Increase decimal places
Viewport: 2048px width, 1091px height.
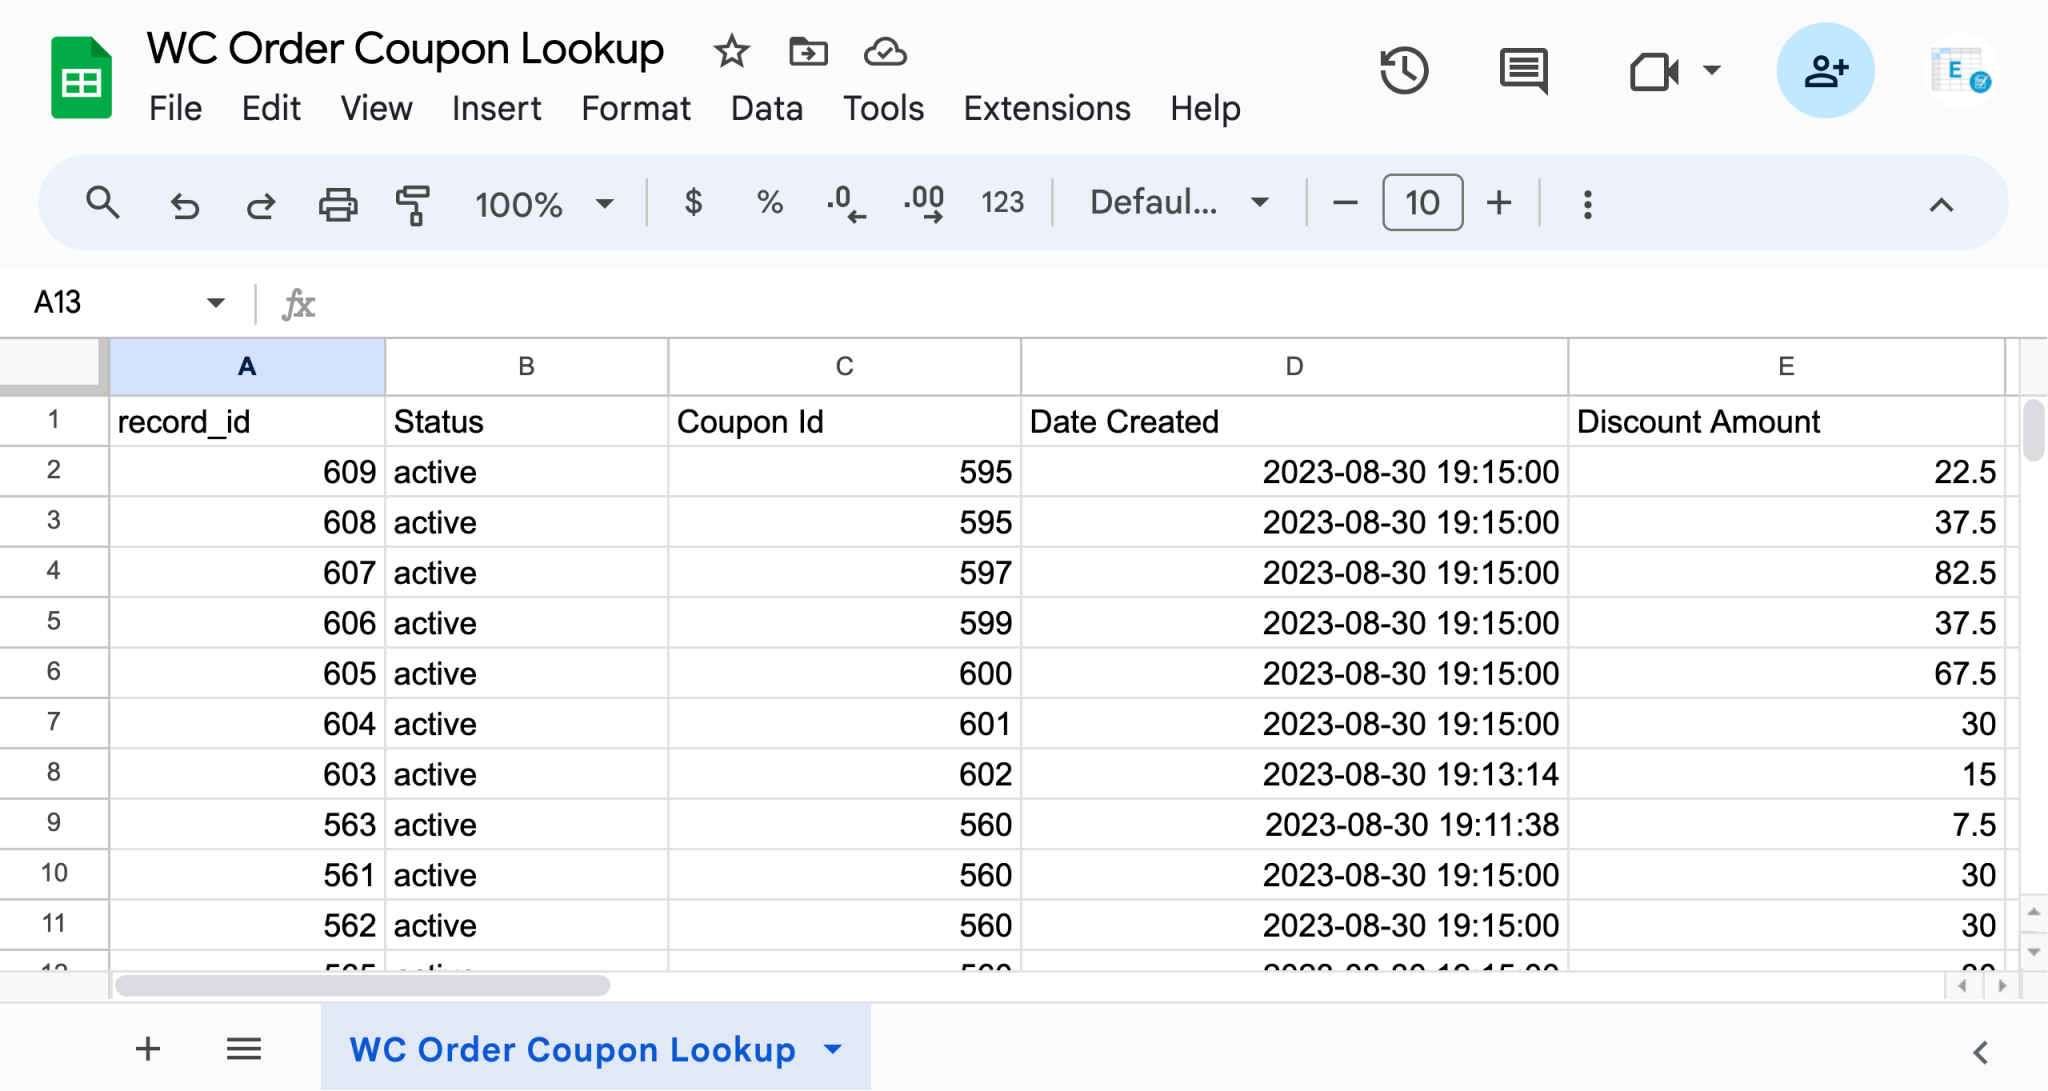pyautogui.click(x=922, y=203)
